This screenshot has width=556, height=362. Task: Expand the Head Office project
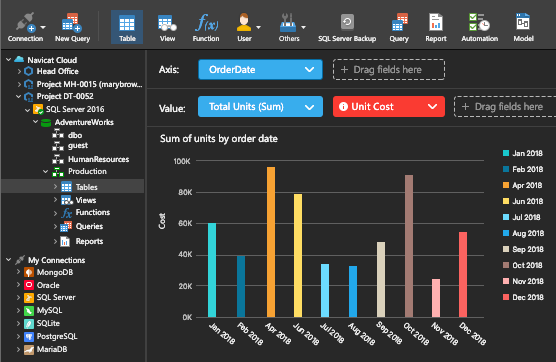click(19, 71)
